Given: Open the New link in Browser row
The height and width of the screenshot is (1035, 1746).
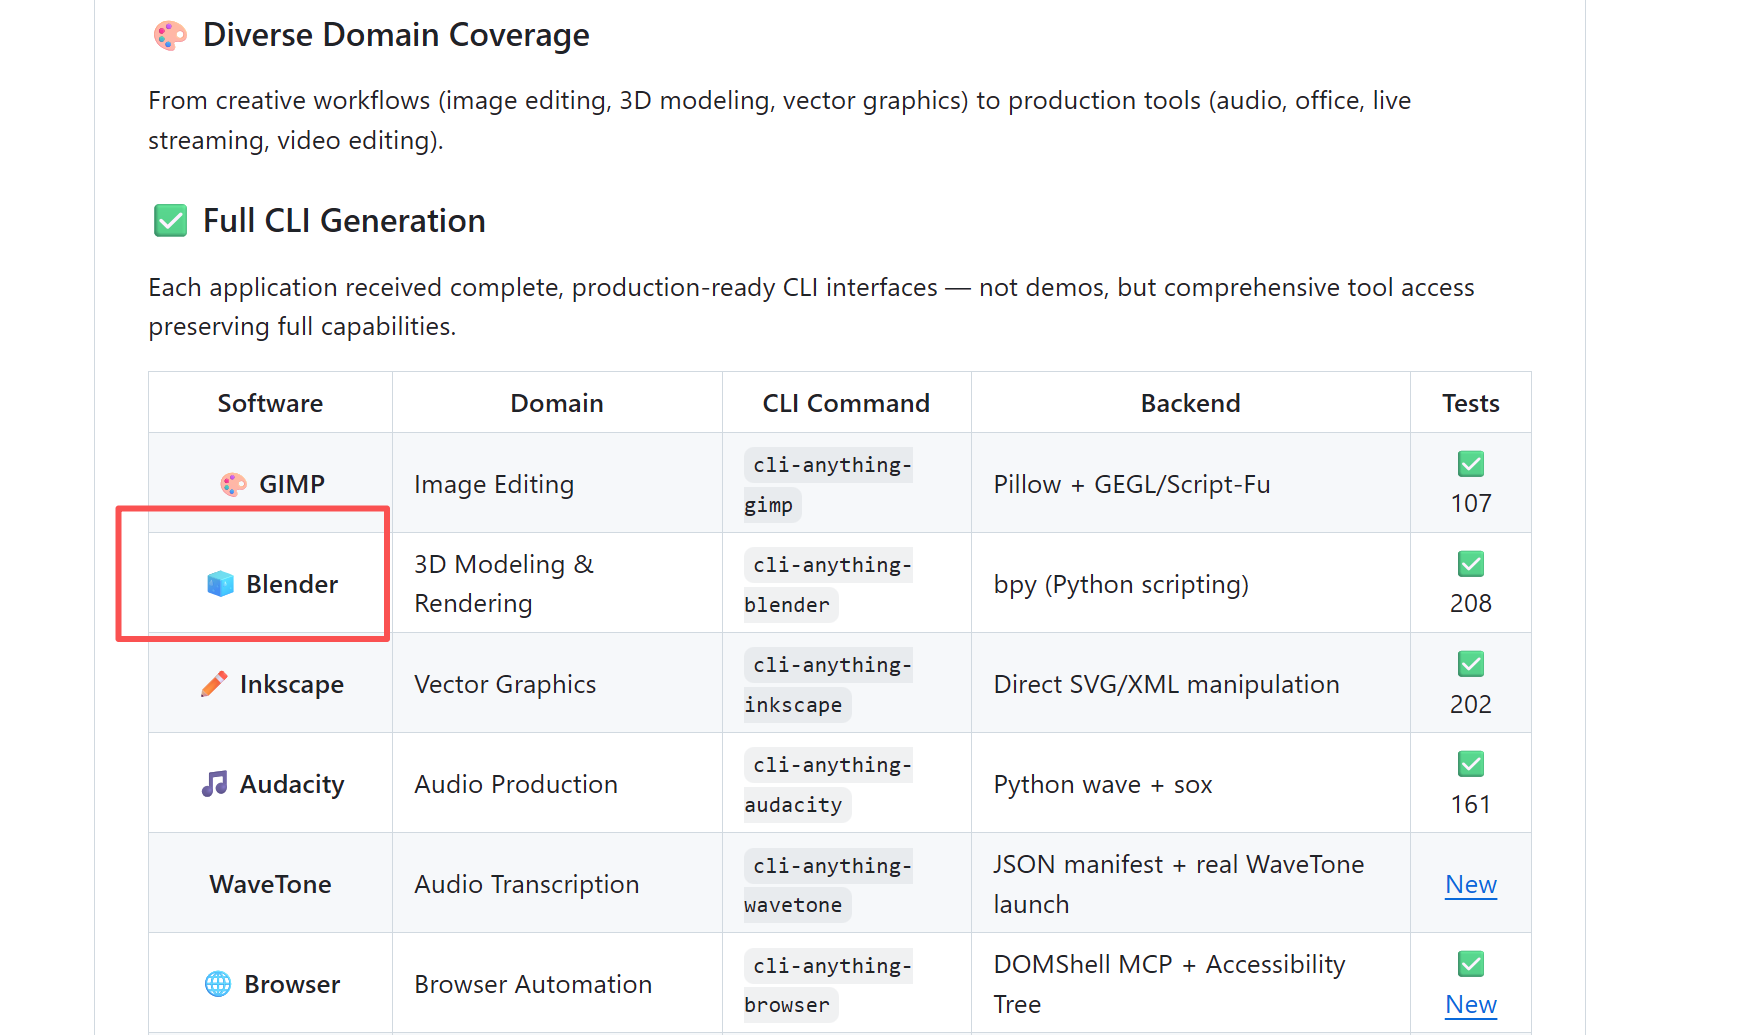Looking at the screenshot, I should pyautogui.click(x=1471, y=1004).
